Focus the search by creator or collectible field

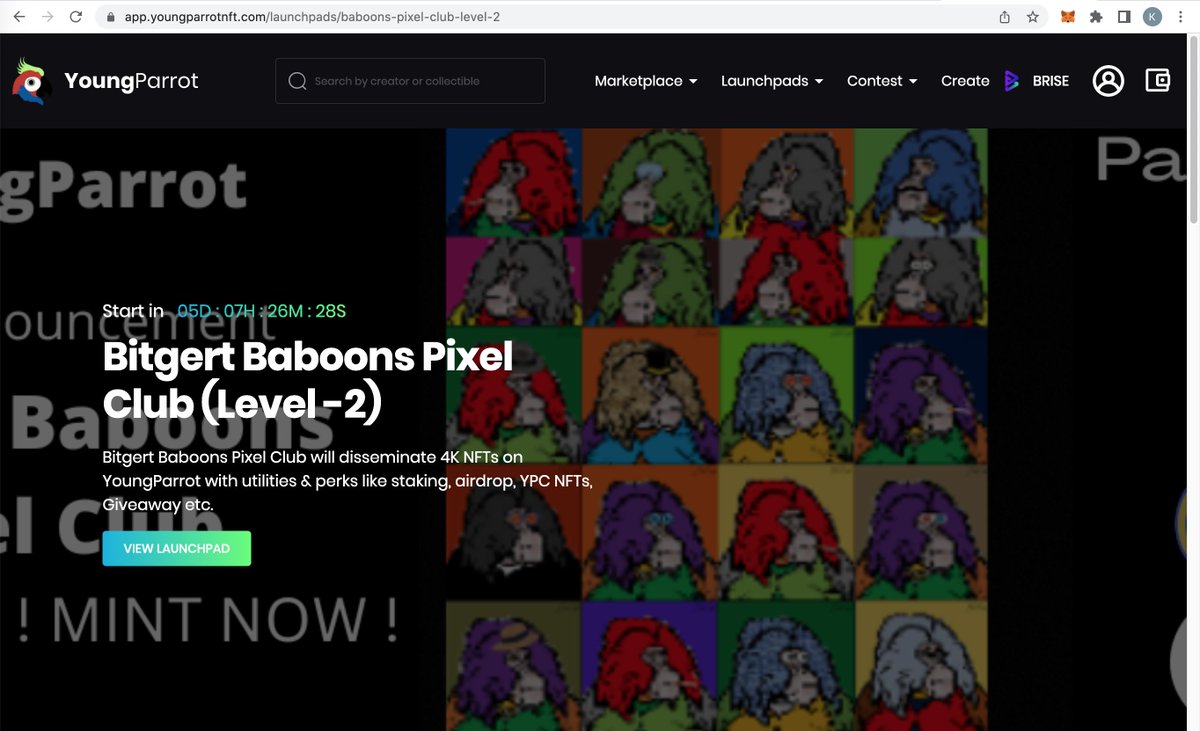410,81
